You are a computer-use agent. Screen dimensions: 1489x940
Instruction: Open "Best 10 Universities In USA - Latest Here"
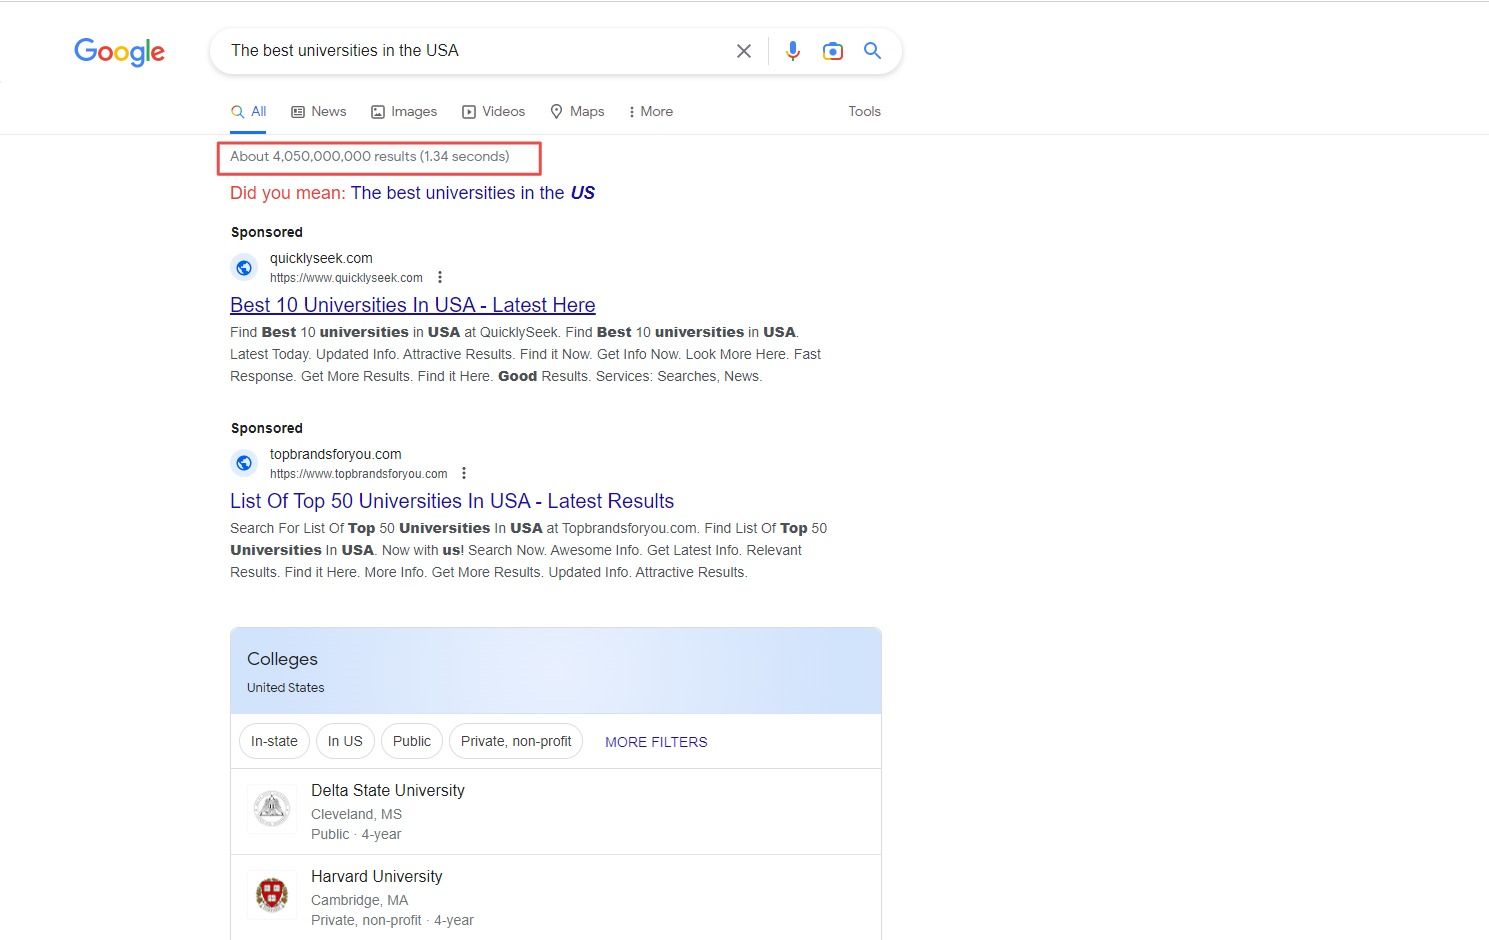[413, 305]
